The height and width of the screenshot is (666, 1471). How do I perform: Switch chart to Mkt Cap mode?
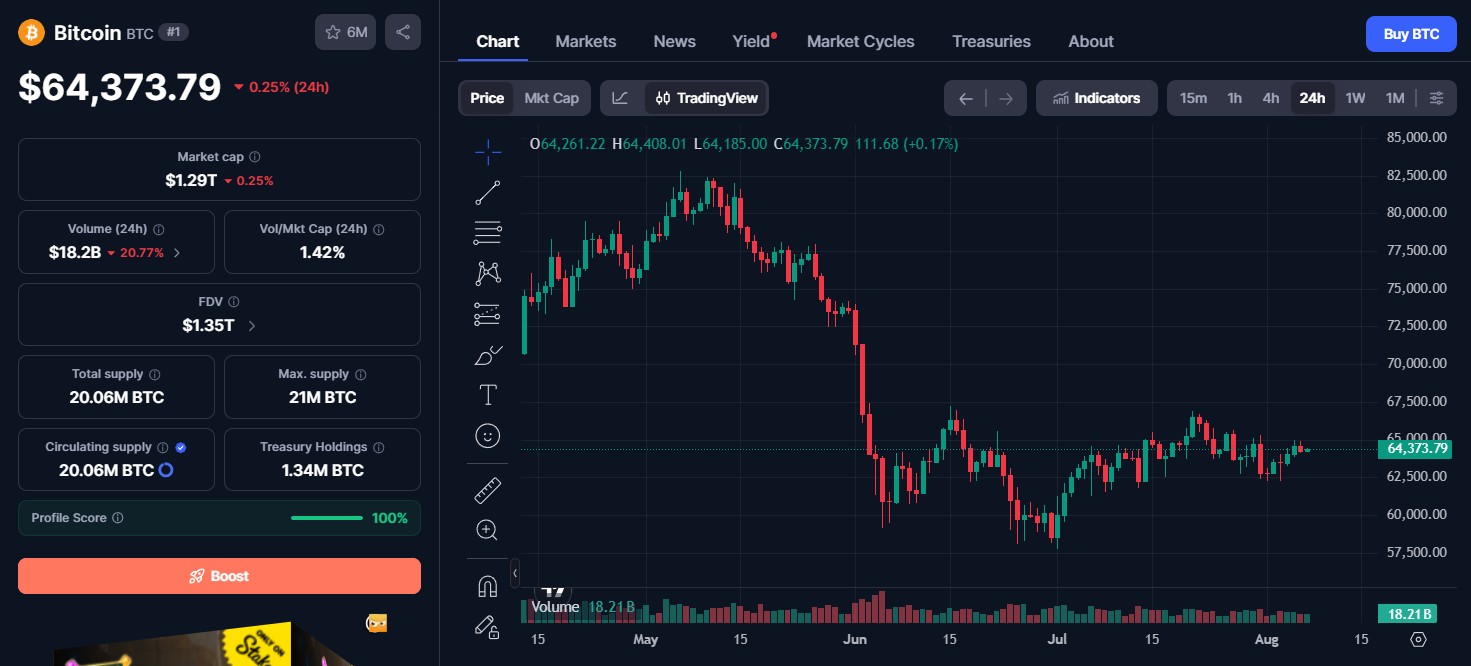pos(552,98)
